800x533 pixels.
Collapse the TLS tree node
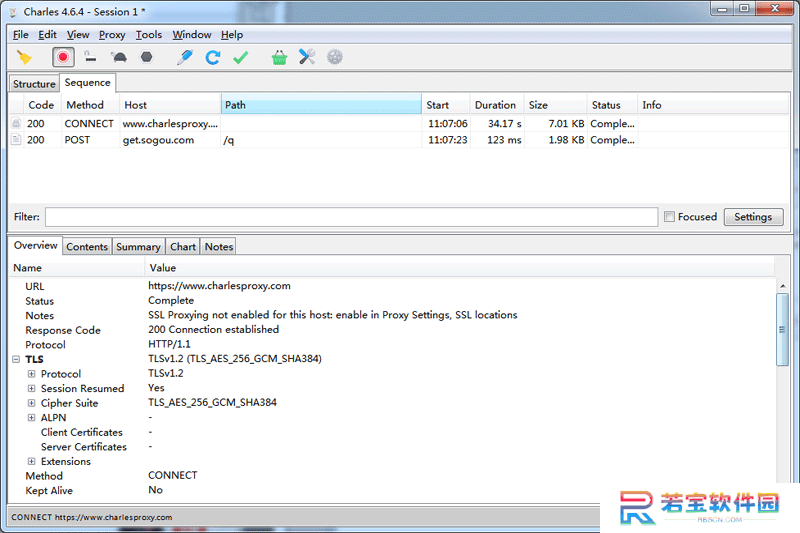16,360
